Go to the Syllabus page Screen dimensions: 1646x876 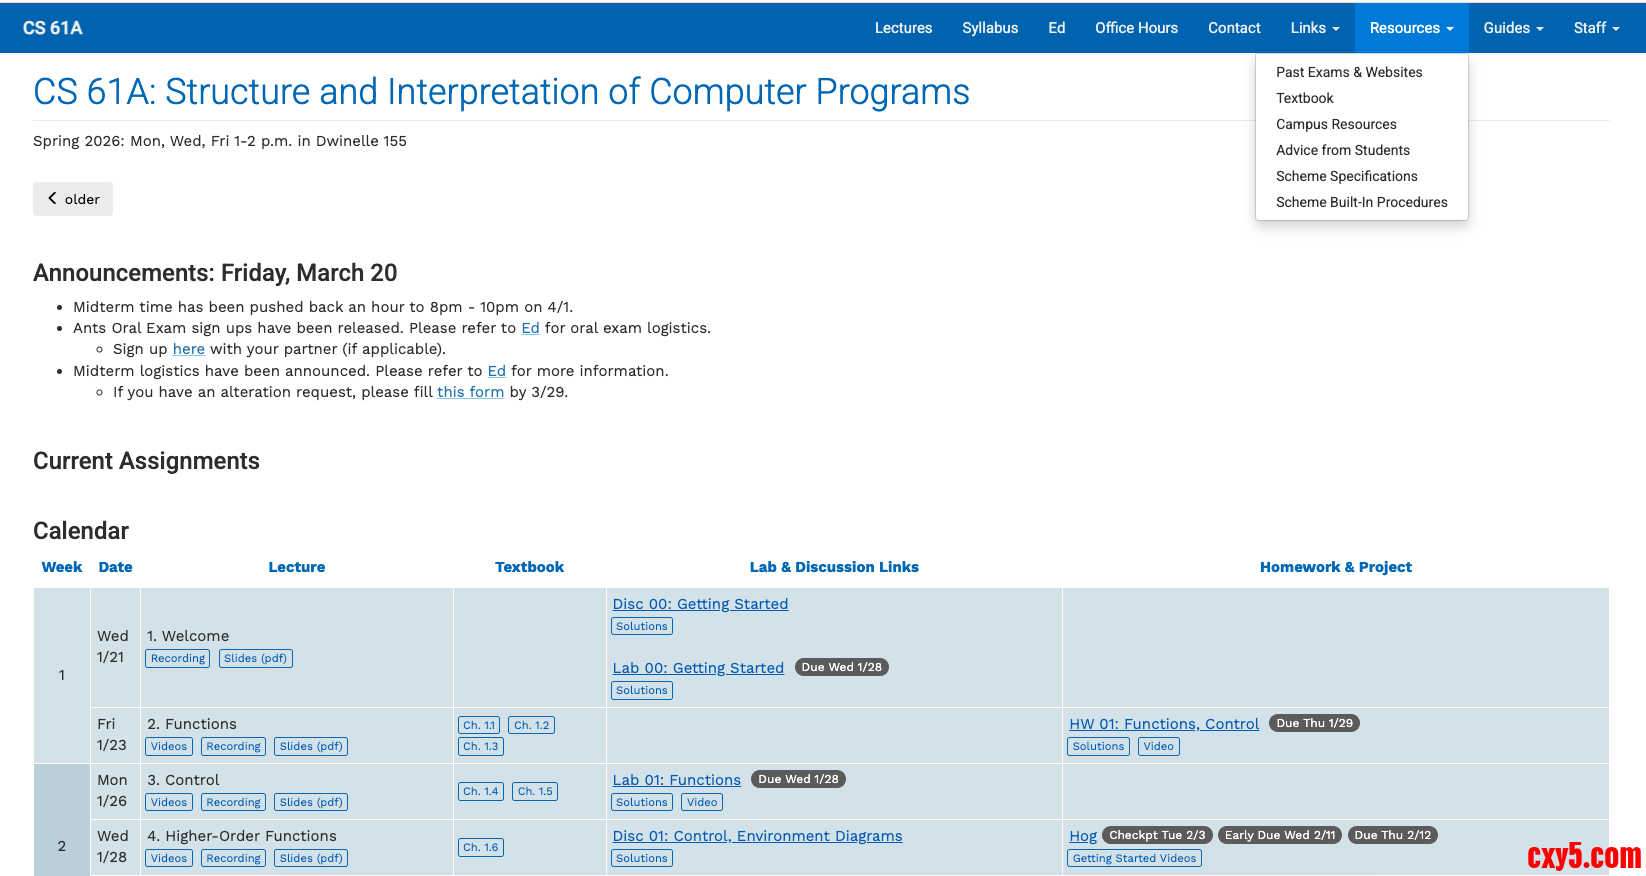click(x=990, y=28)
